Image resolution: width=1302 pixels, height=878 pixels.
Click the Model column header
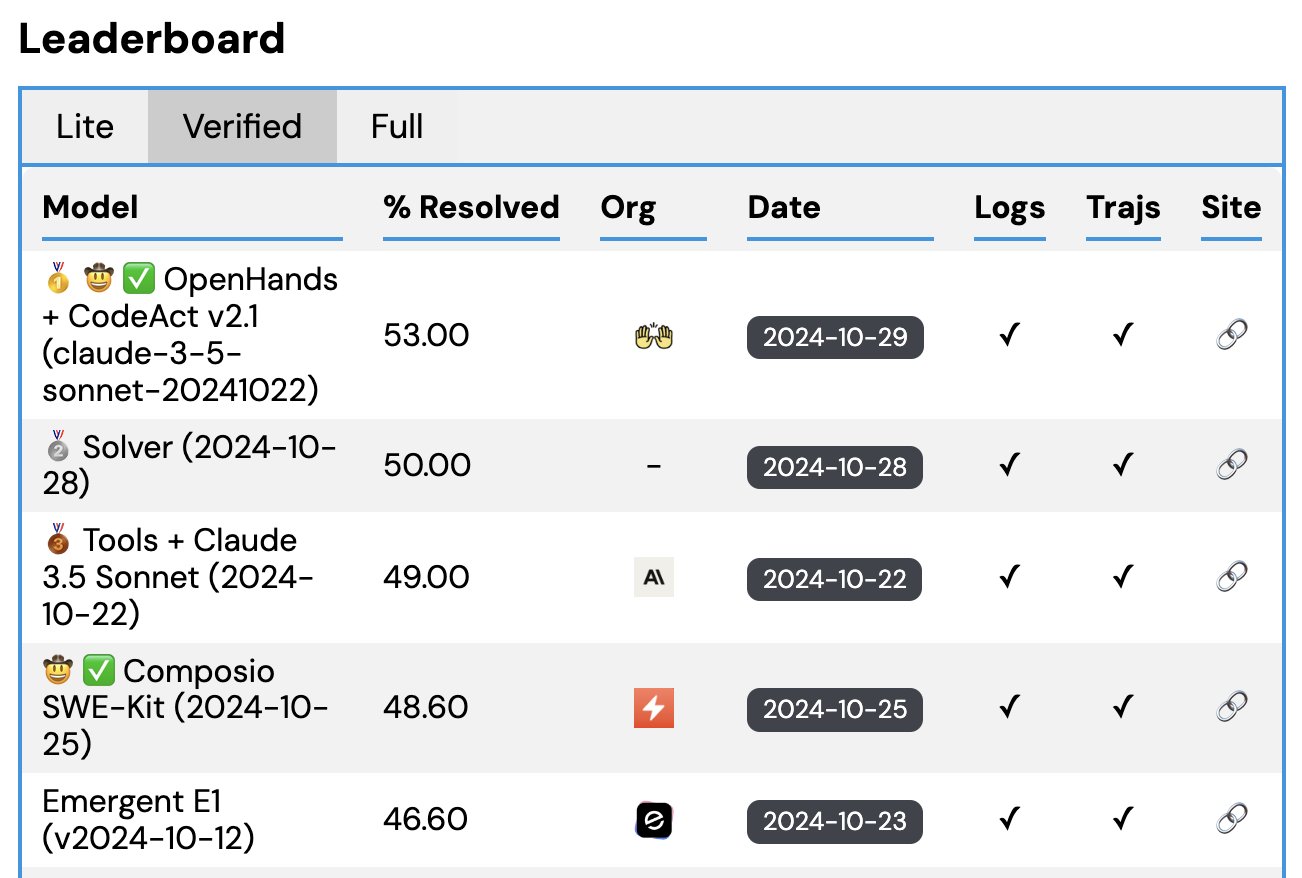coord(91,208)
